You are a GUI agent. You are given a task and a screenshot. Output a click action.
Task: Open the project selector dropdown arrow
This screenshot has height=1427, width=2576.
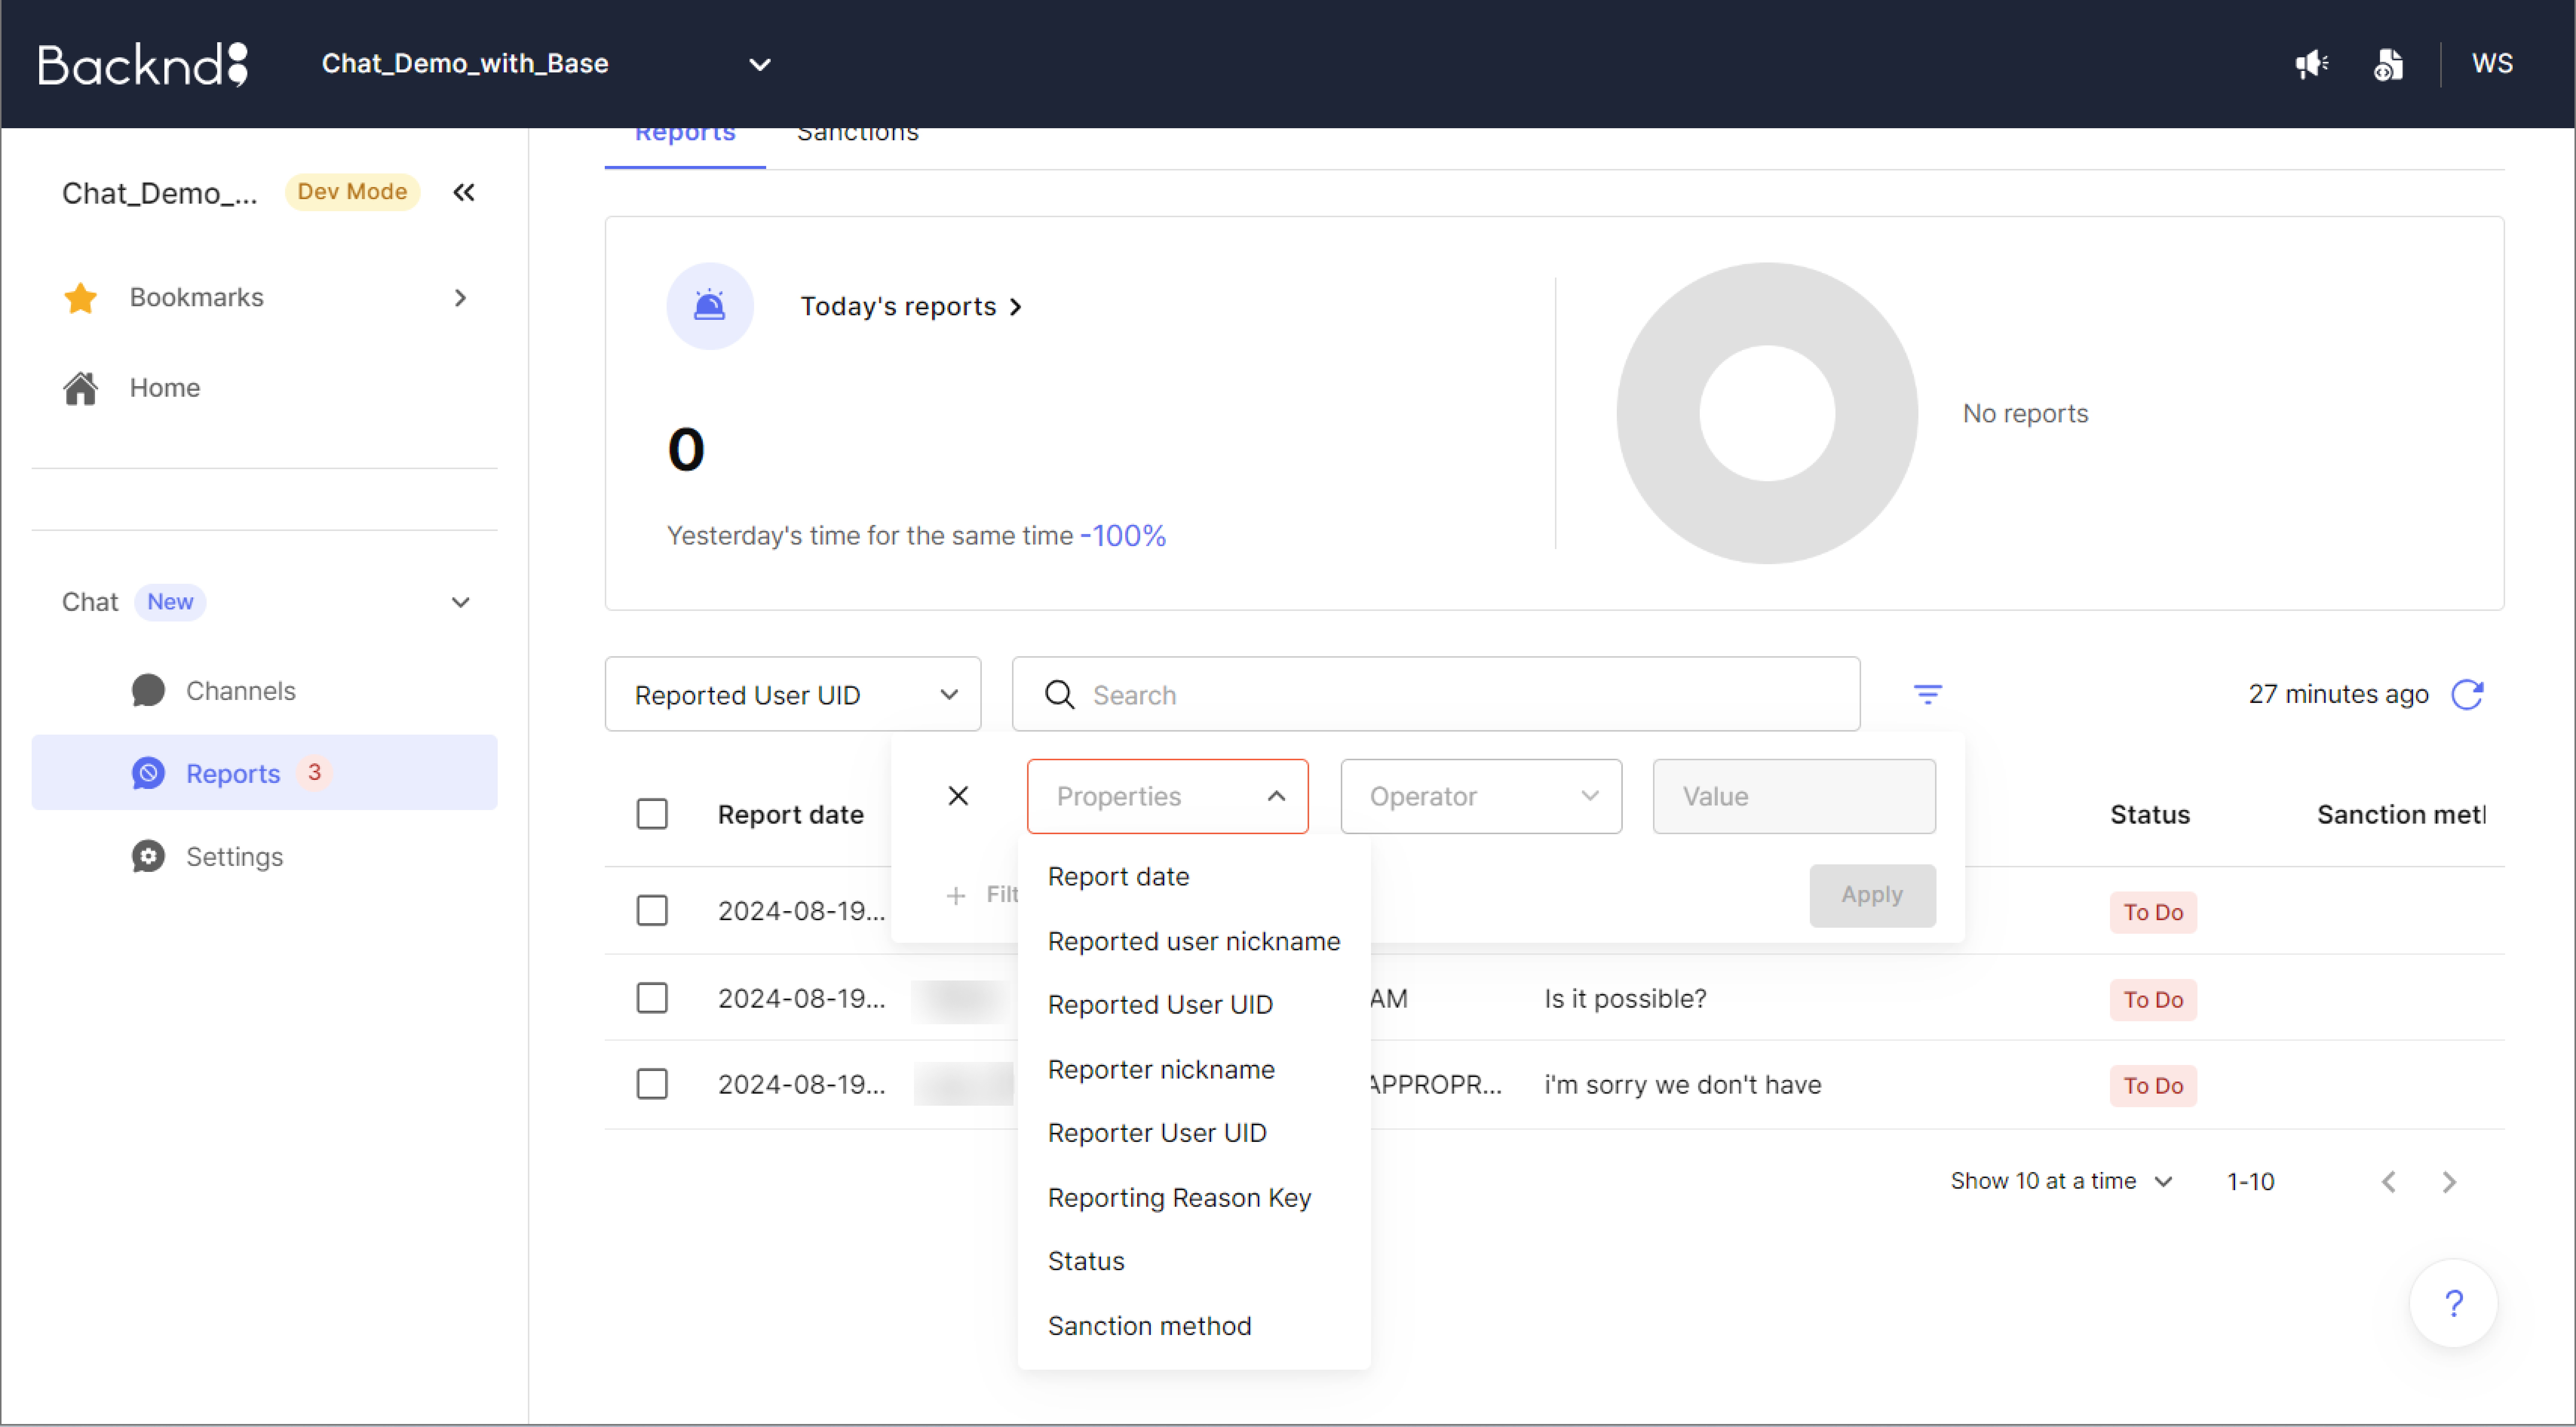760,65
